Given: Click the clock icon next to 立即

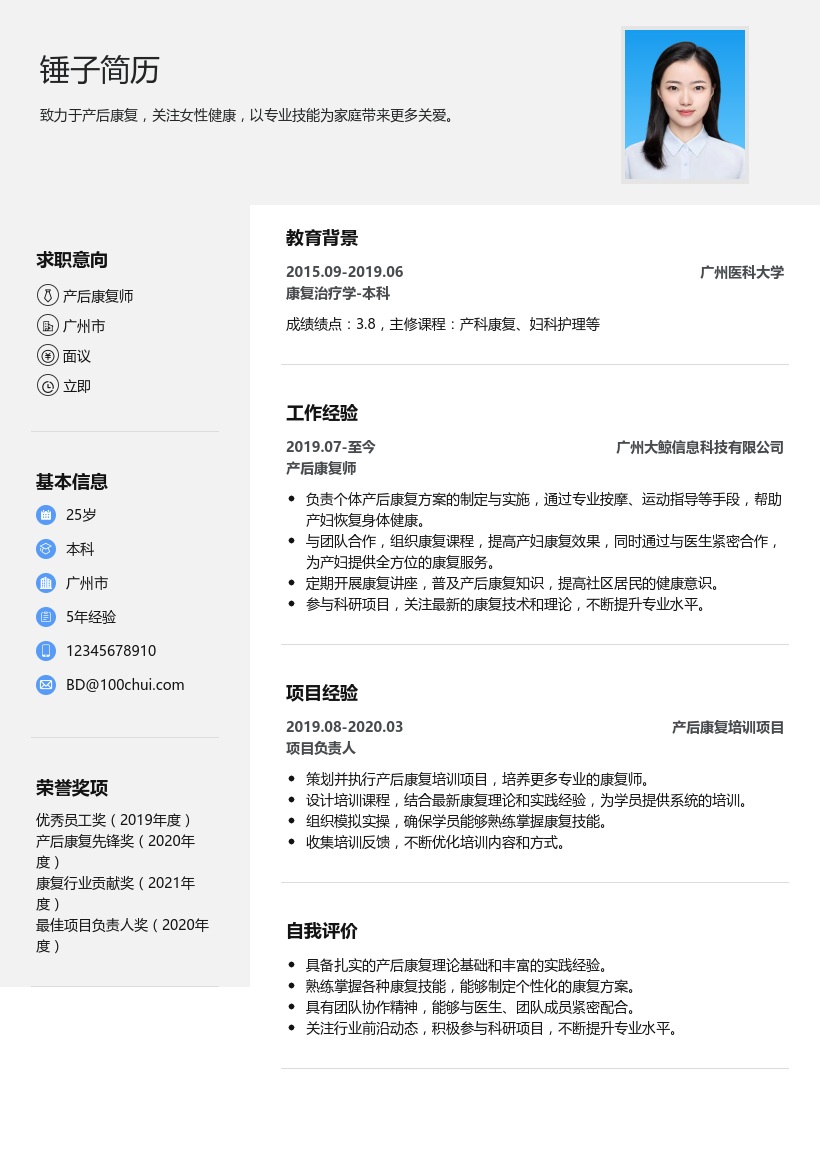Looking at the screenshot, I should pos(47,385).
